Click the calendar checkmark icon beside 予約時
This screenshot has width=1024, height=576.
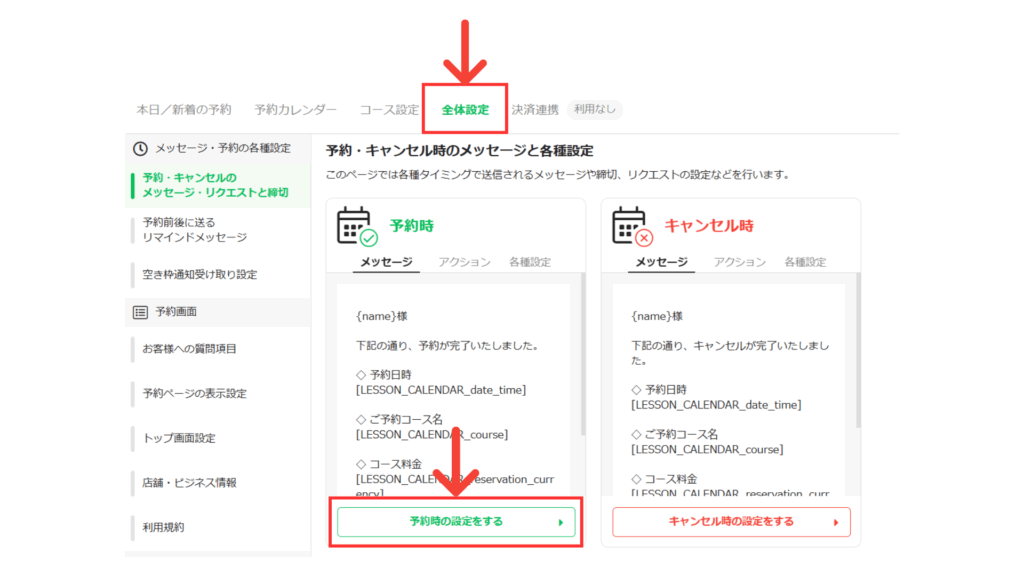coord(356,226)
